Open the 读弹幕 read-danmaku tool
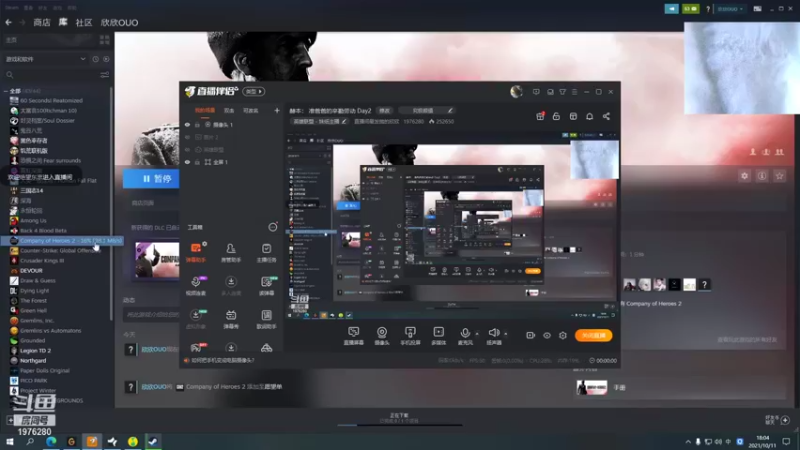Image resolution: width=800 pixels, height=450 pixels. pyautogui.click(x=266, y=286)
